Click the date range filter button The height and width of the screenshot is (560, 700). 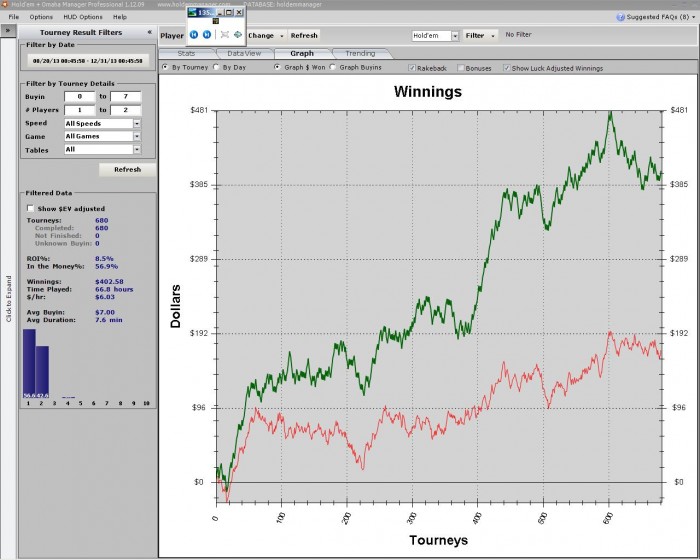click(88, 61)
